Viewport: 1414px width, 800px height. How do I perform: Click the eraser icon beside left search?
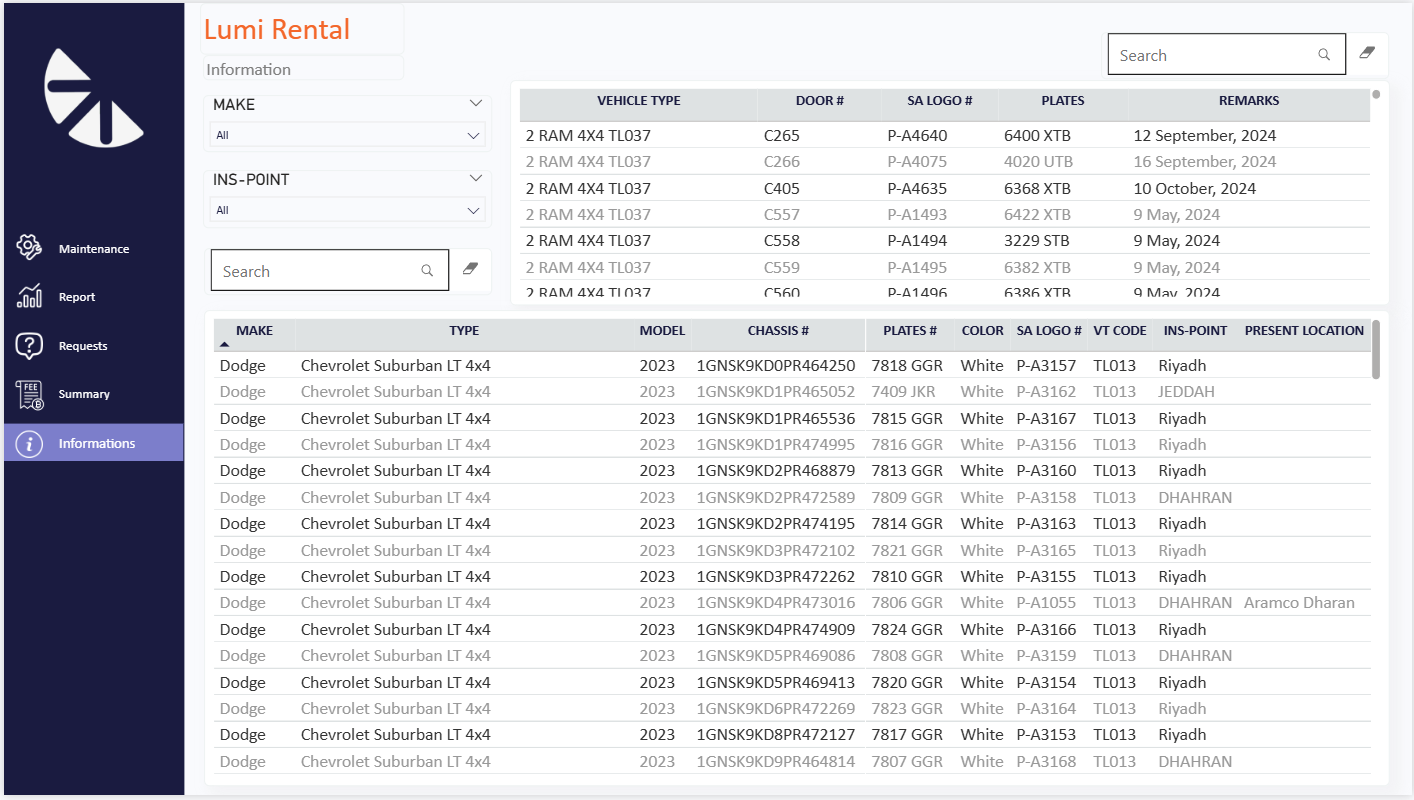tap(471, 269)
